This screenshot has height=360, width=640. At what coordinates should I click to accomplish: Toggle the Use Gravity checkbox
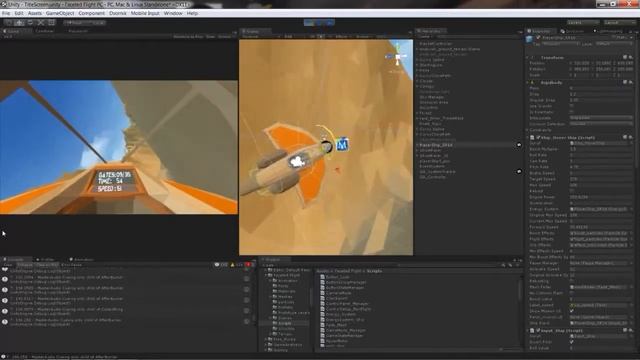pos(571,106)
